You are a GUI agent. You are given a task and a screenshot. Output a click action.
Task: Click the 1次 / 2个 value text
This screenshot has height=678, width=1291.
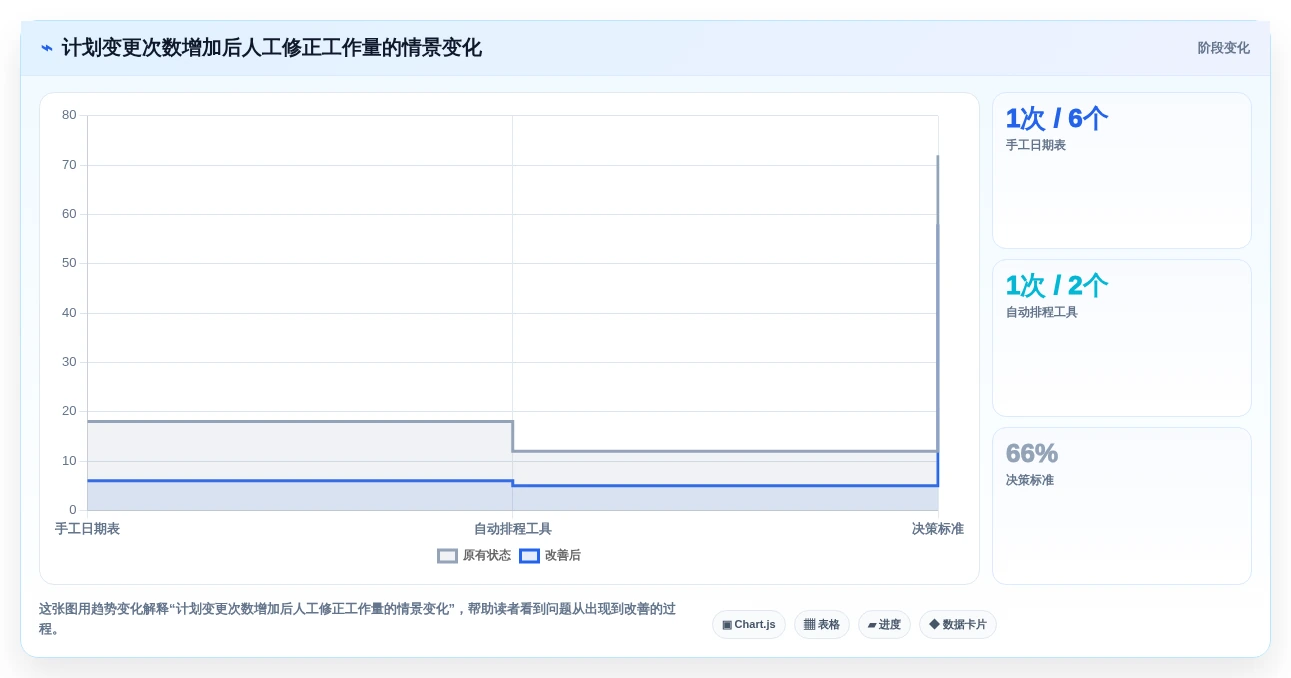point(1057,286)
